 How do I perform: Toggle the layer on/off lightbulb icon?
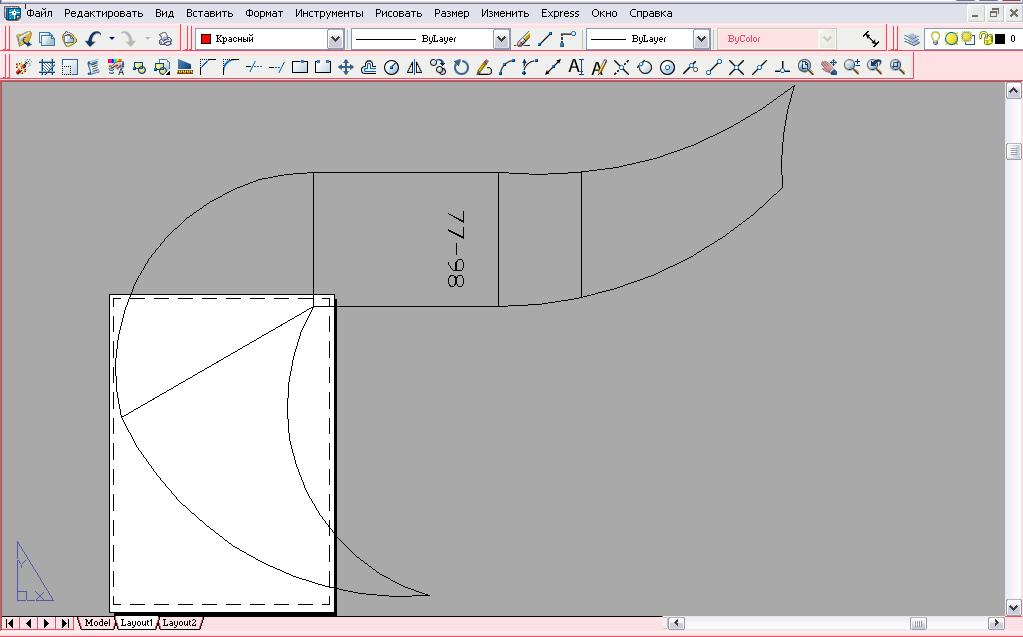point(936,39)
